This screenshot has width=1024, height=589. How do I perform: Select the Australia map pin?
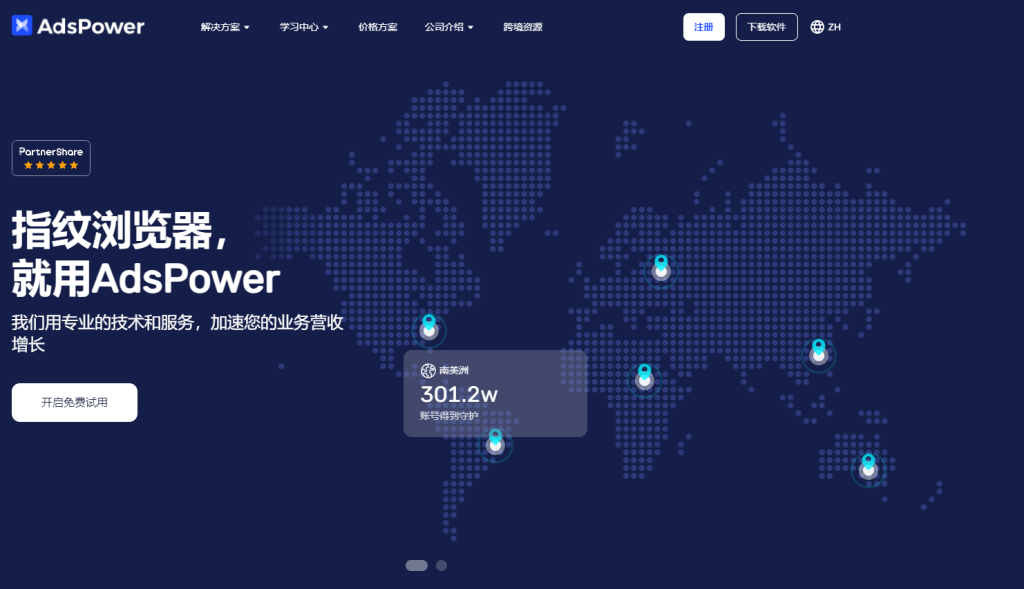pyautogui.click(x=868, y=465)
